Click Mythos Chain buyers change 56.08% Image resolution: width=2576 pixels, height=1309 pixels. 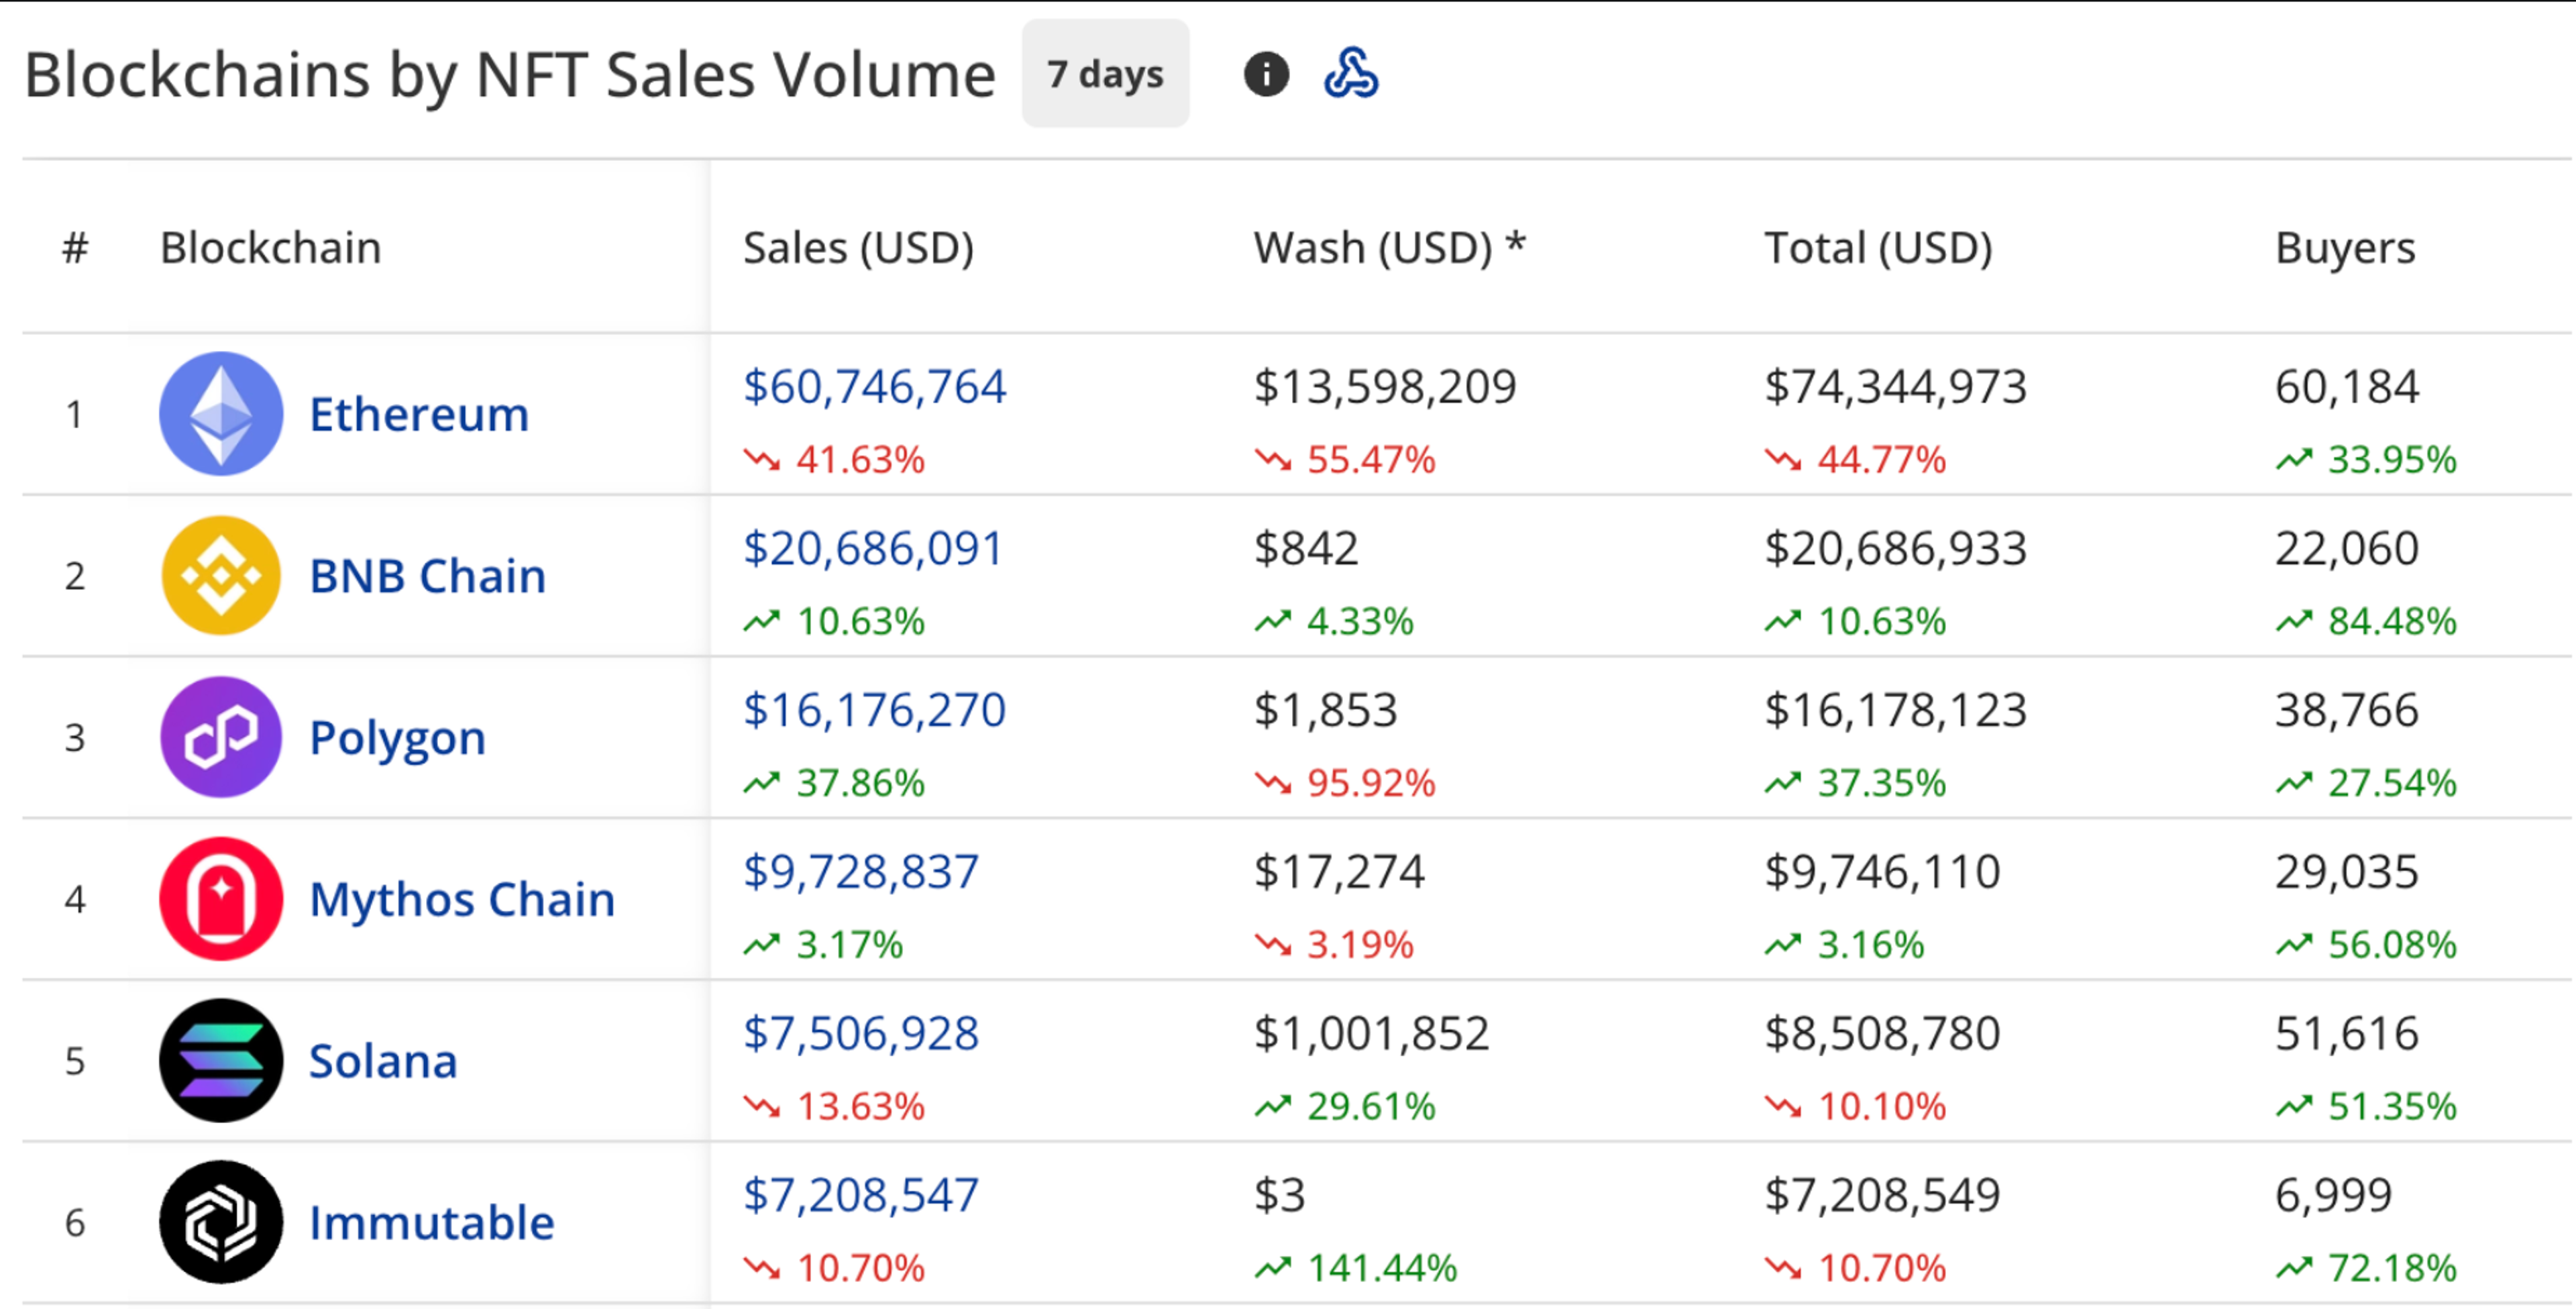click(2367, 944)
